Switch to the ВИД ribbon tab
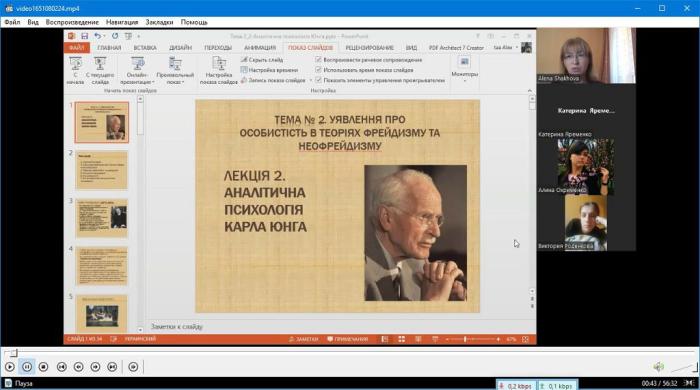This screenshot has width=700, height=390. pos(411,48)
